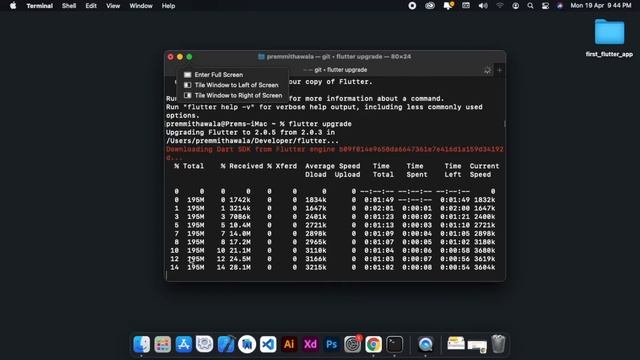Screen dimensions: 640x360
Task: Click the '3604k' current speed value
Action: [484, 267]
